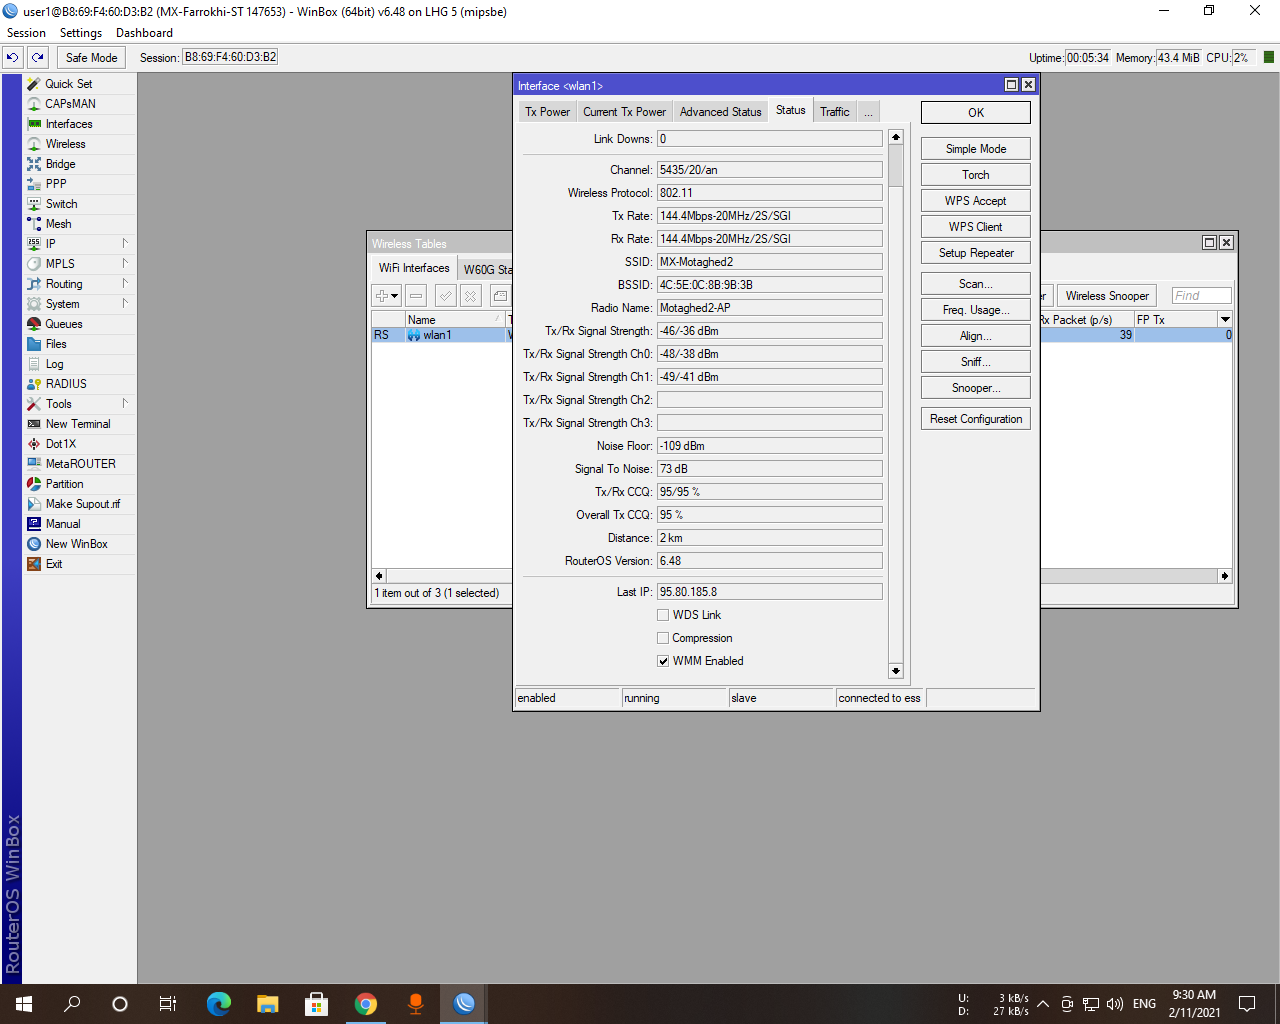Open Chrome from taskbar
1280x1024 pixels.
tap(366, 1004)
